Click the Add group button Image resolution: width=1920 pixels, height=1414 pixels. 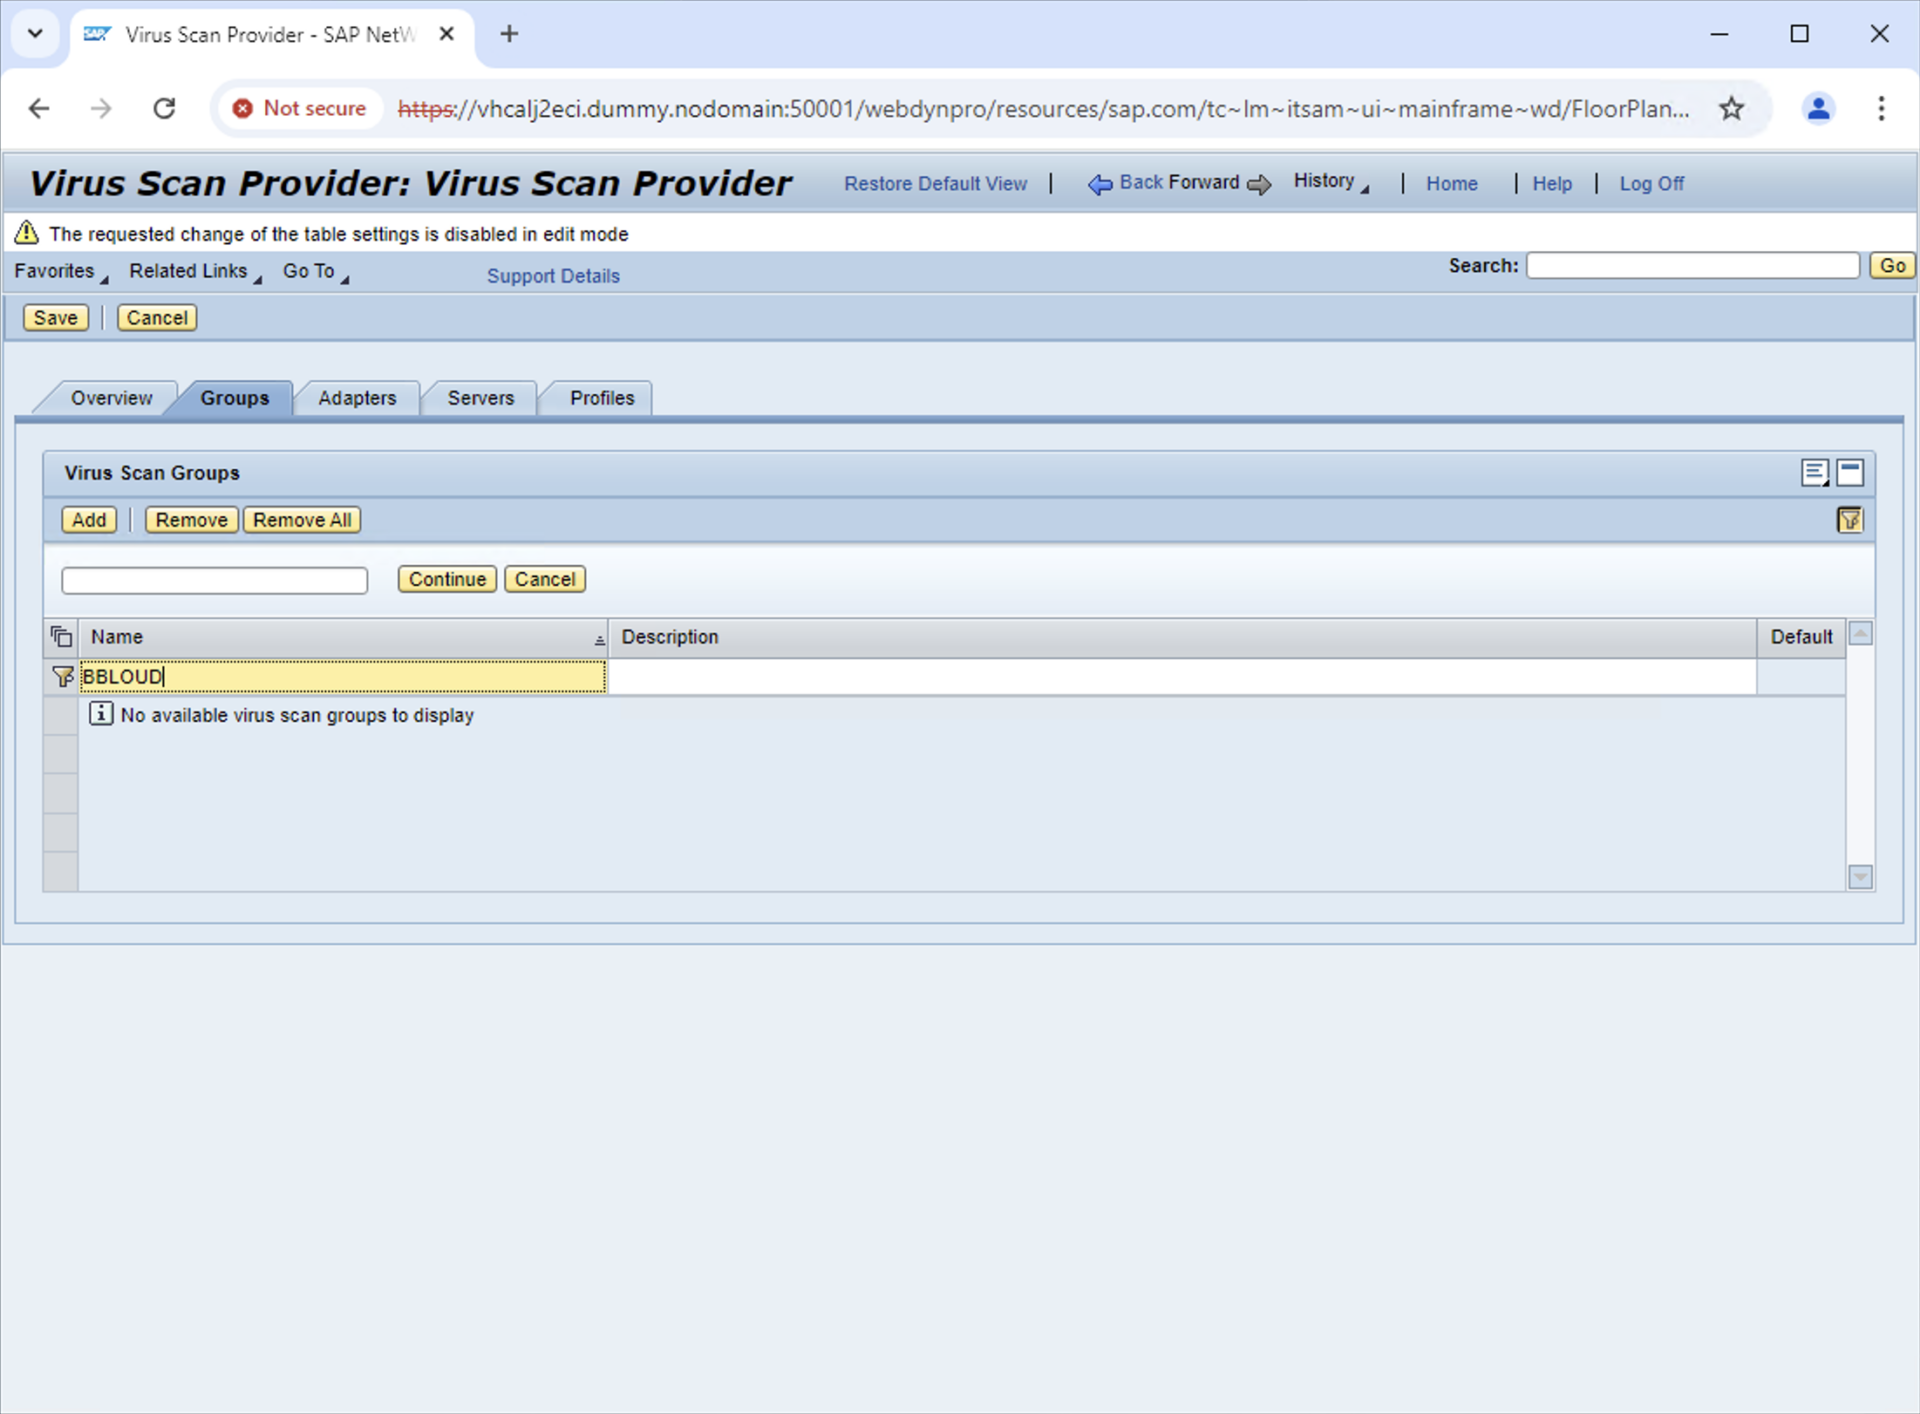click(x=89, y=520)
